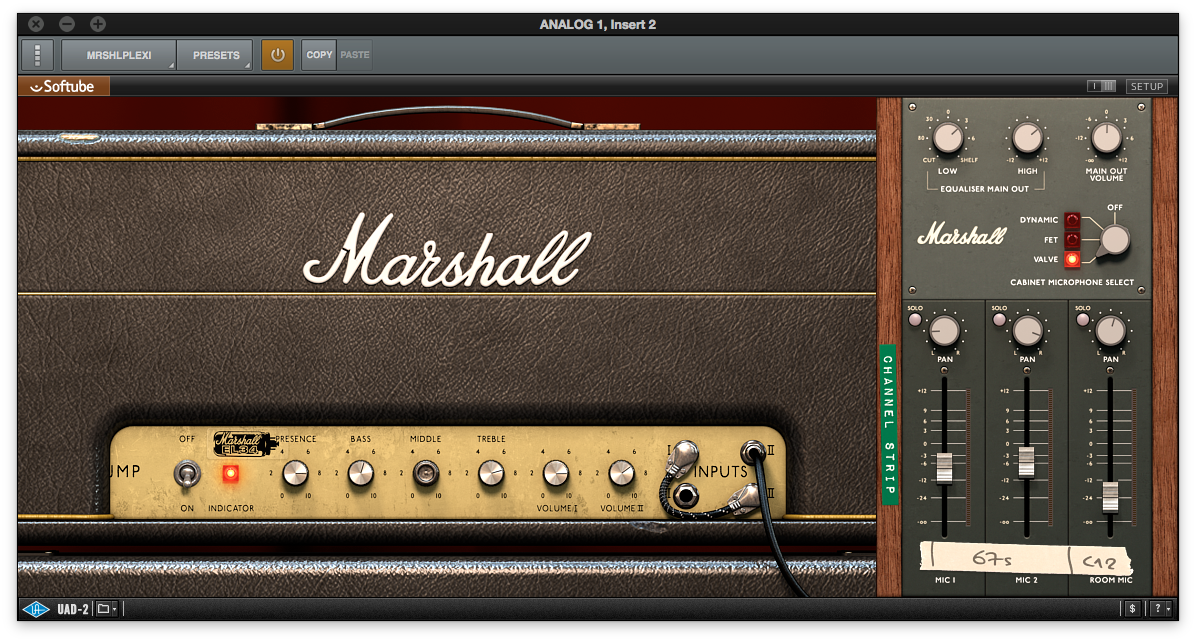Screen dimensions: 1196x642
Task: Click the MIC 2 PAN knob
Action: pos(1027,331)
